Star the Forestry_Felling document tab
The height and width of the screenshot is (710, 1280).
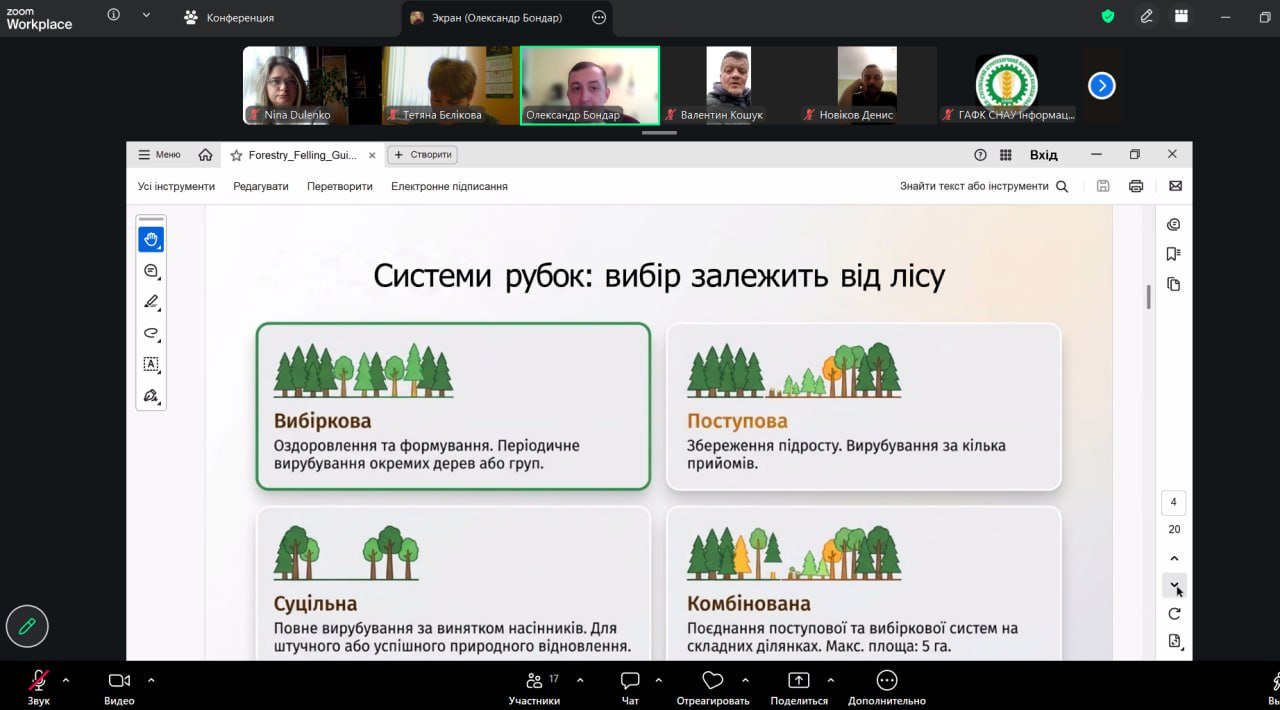(x=237, y=155)
